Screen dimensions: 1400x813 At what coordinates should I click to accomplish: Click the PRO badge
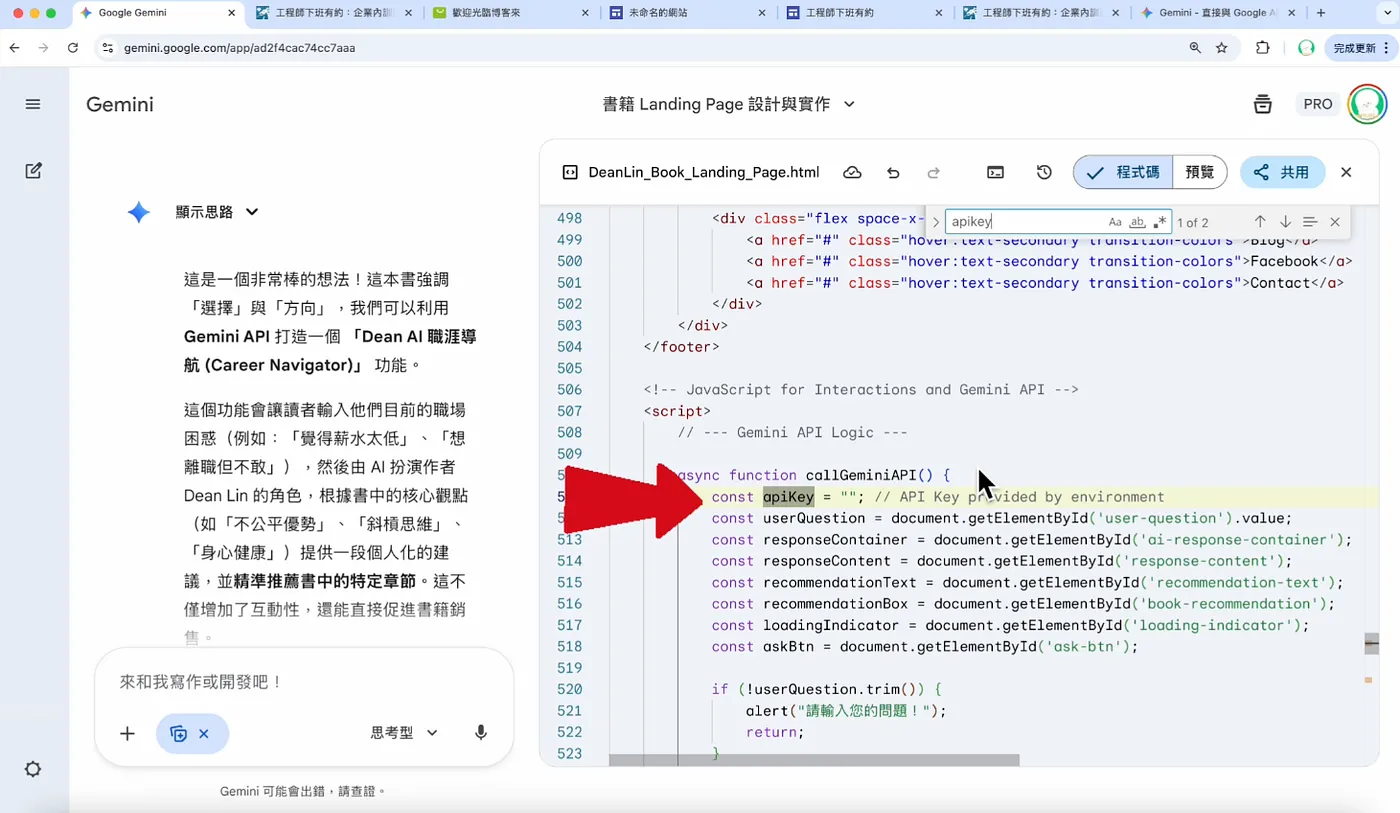[1318, 104]
